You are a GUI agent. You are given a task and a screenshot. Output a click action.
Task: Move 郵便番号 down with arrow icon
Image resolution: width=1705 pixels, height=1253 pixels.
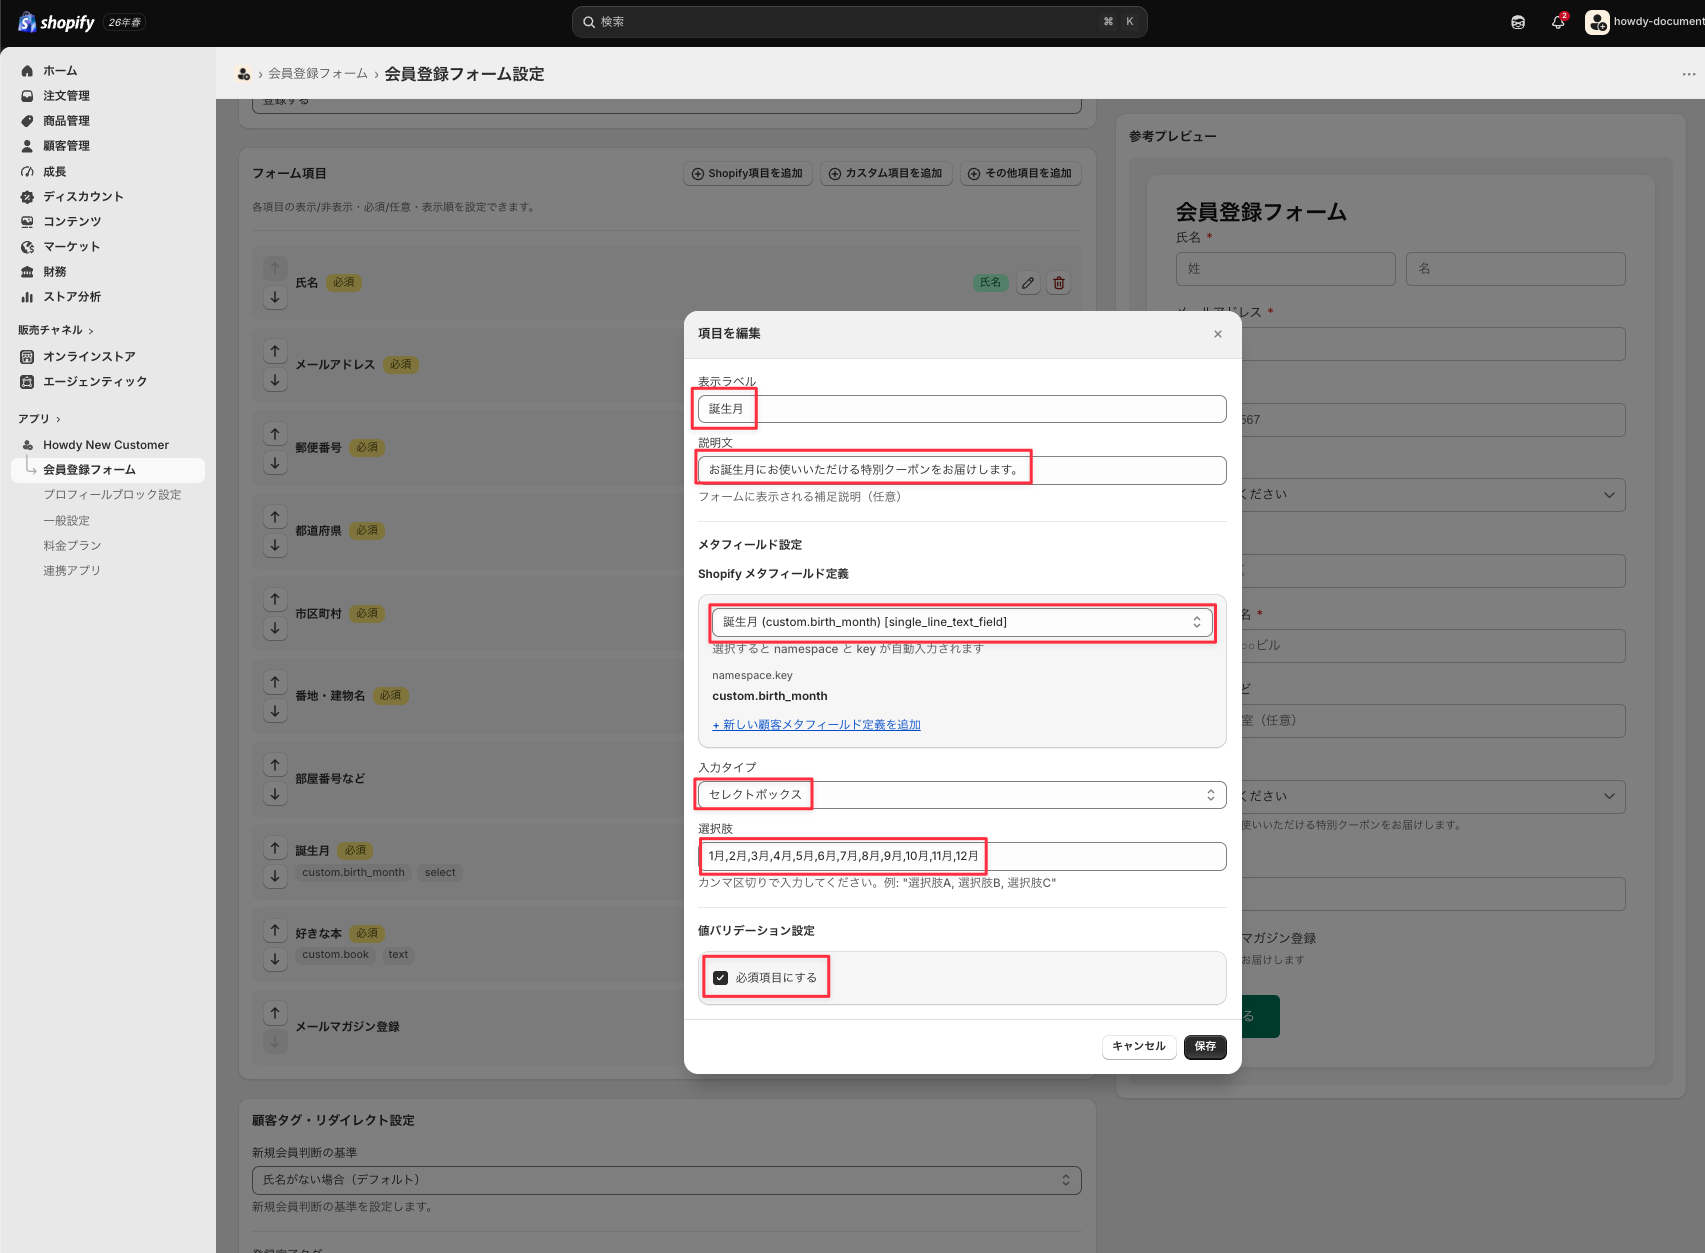point(275,463)
